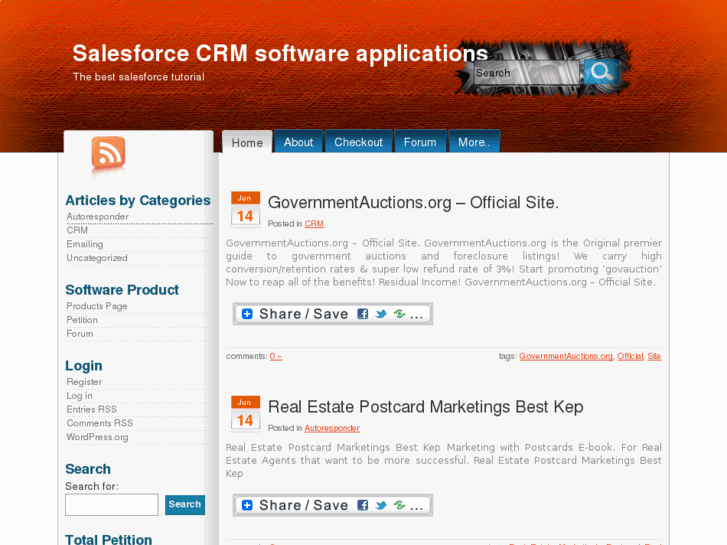Click the ellipsis in GovernmentAuctions Share/Save
Image resolution: width=727 pixels, height=545 pixels.
point(417,317)
